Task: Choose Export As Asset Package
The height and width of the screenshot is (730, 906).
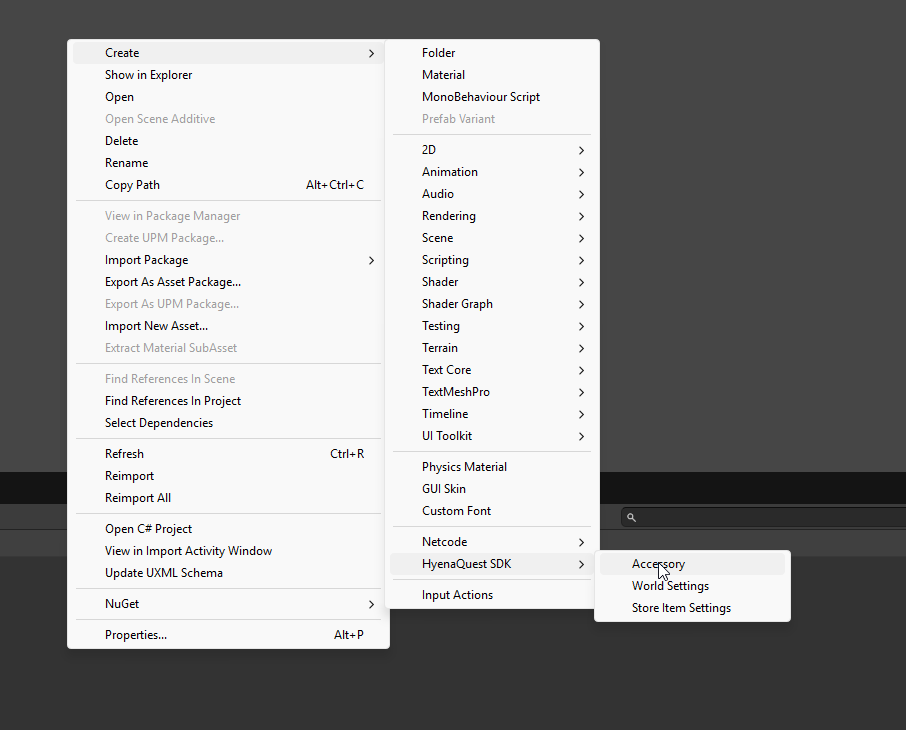Action: point(228,281)
